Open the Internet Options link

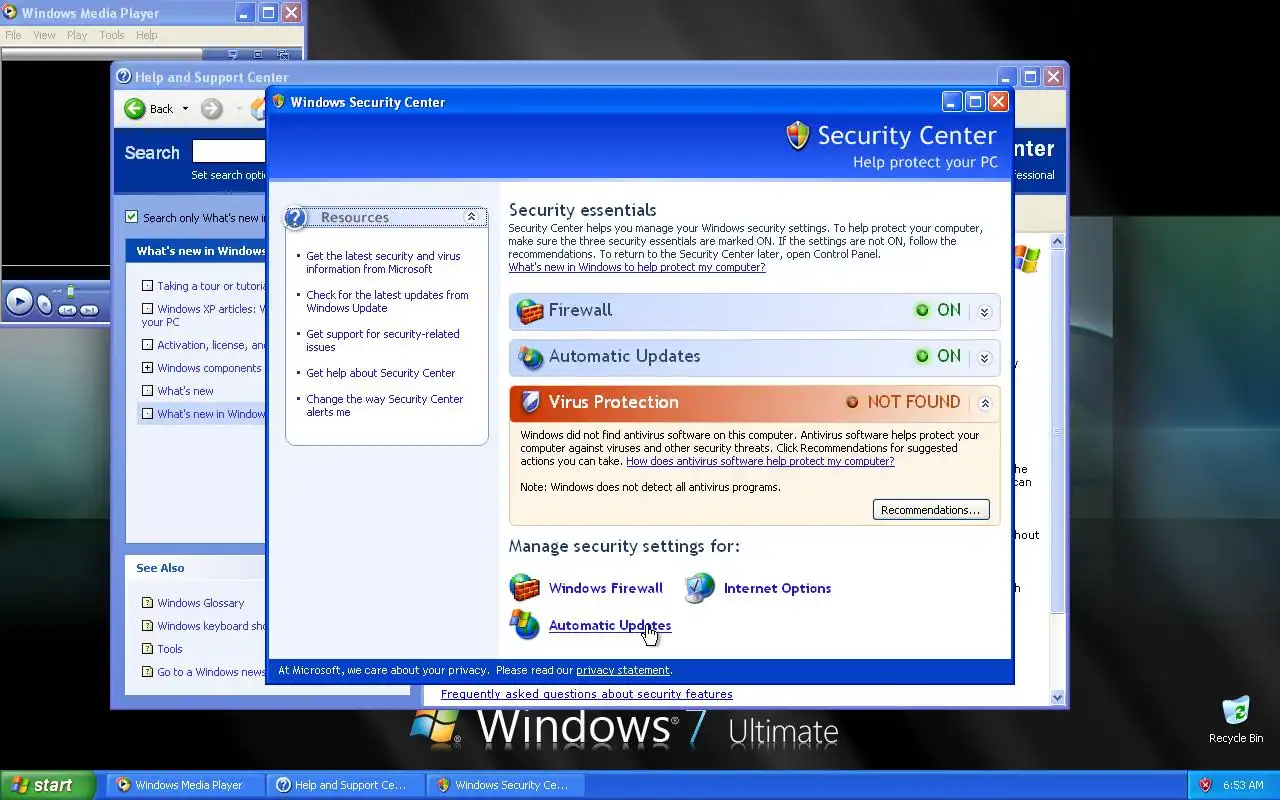coord(777,588)
